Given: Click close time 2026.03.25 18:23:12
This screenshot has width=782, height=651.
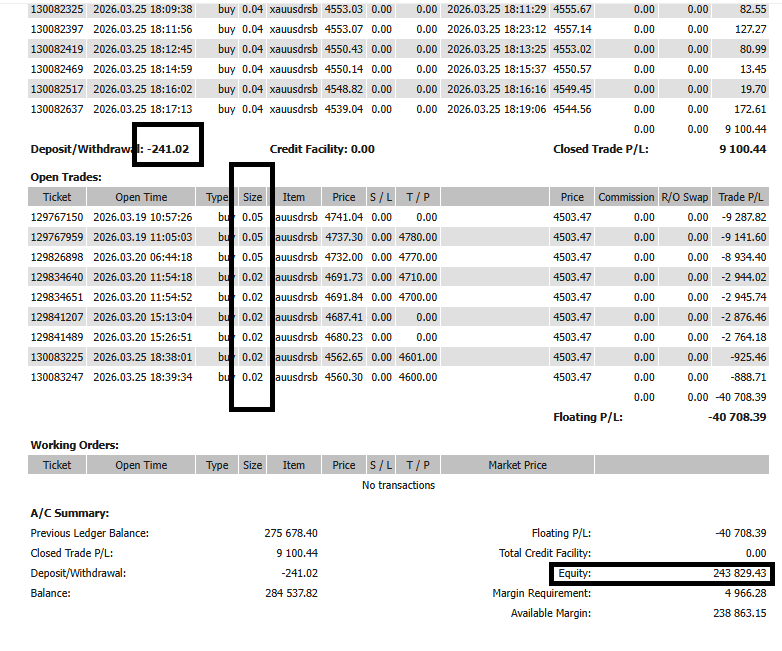Looking at the screenshot, I should point(496,29).
